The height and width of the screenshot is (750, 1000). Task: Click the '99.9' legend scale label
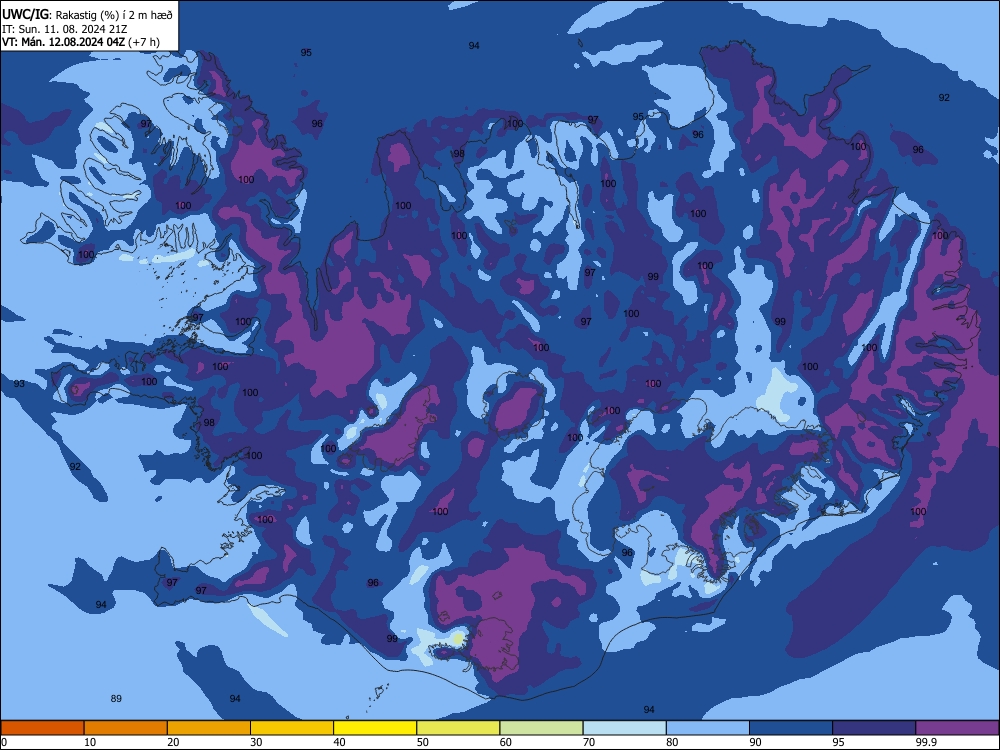point(925,742)
